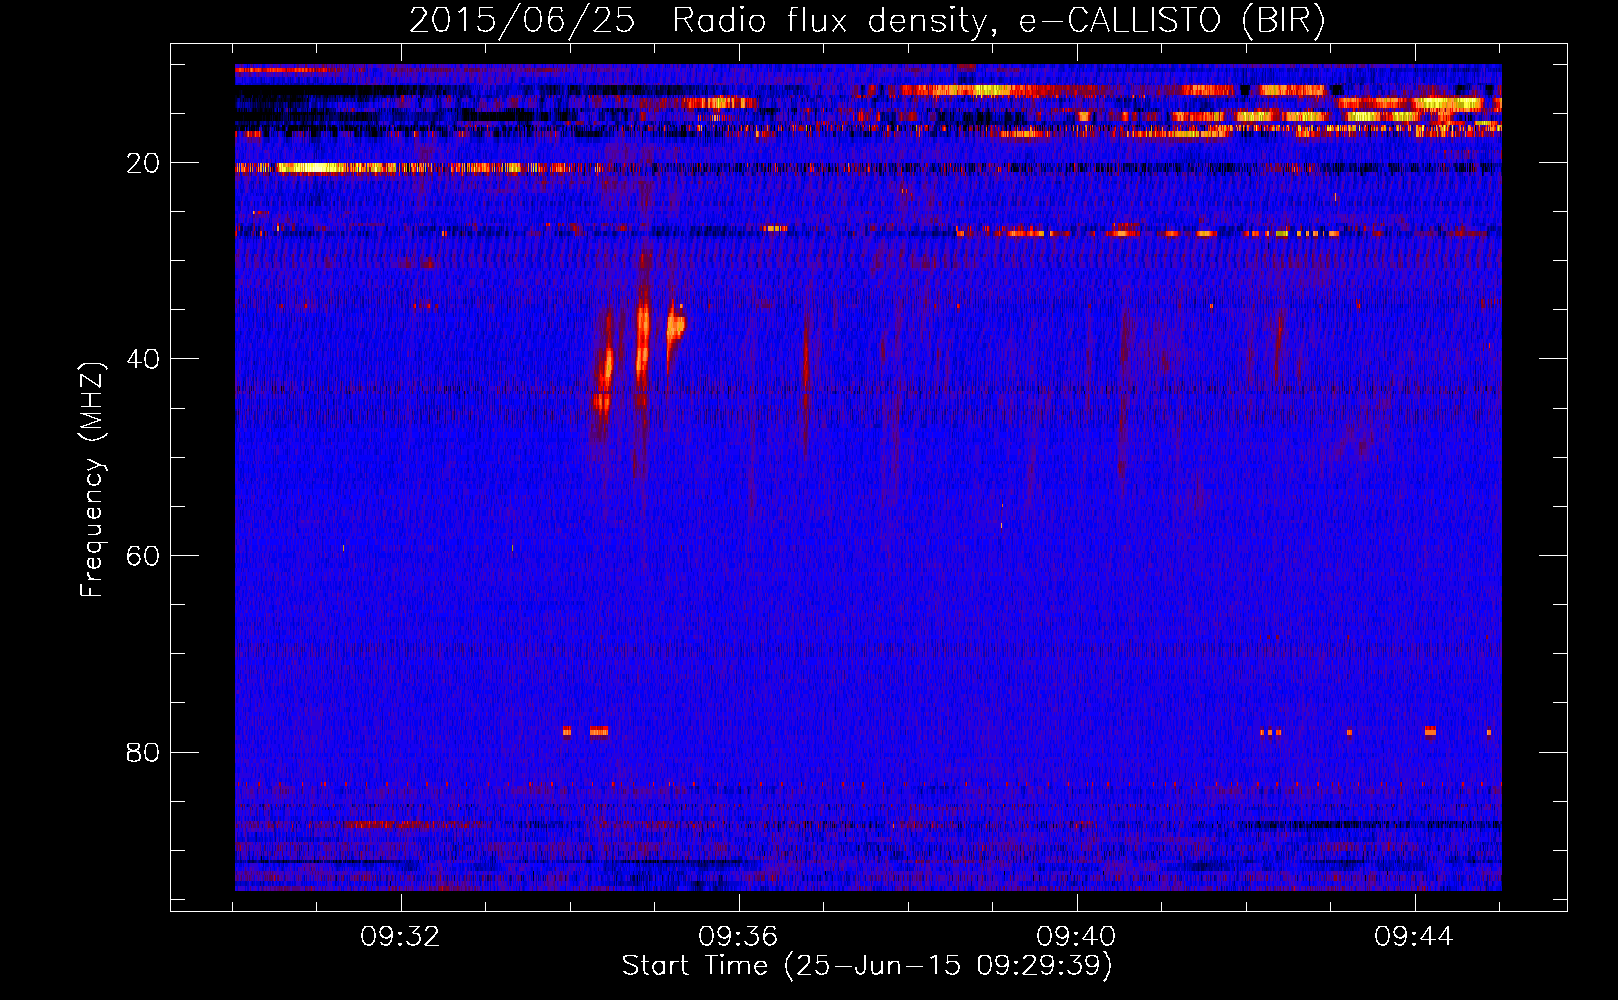This screenshot has height=1000, width=1618.
Task: Click the 09:40 time tick label
Action: coord(1076,937)
